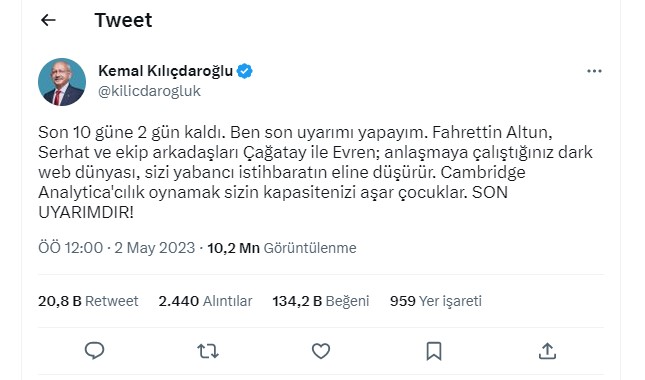View the 959 Yer işareti count

(x=436, y=301)
